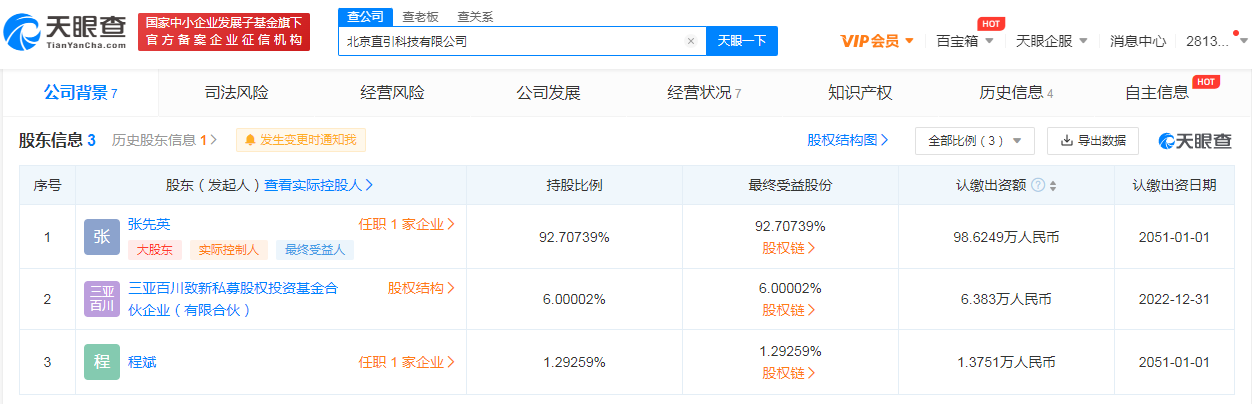Click the info icon next to 认缴出资额
The height and width of the screenshot is (404, 1252).
[1037, 186]
